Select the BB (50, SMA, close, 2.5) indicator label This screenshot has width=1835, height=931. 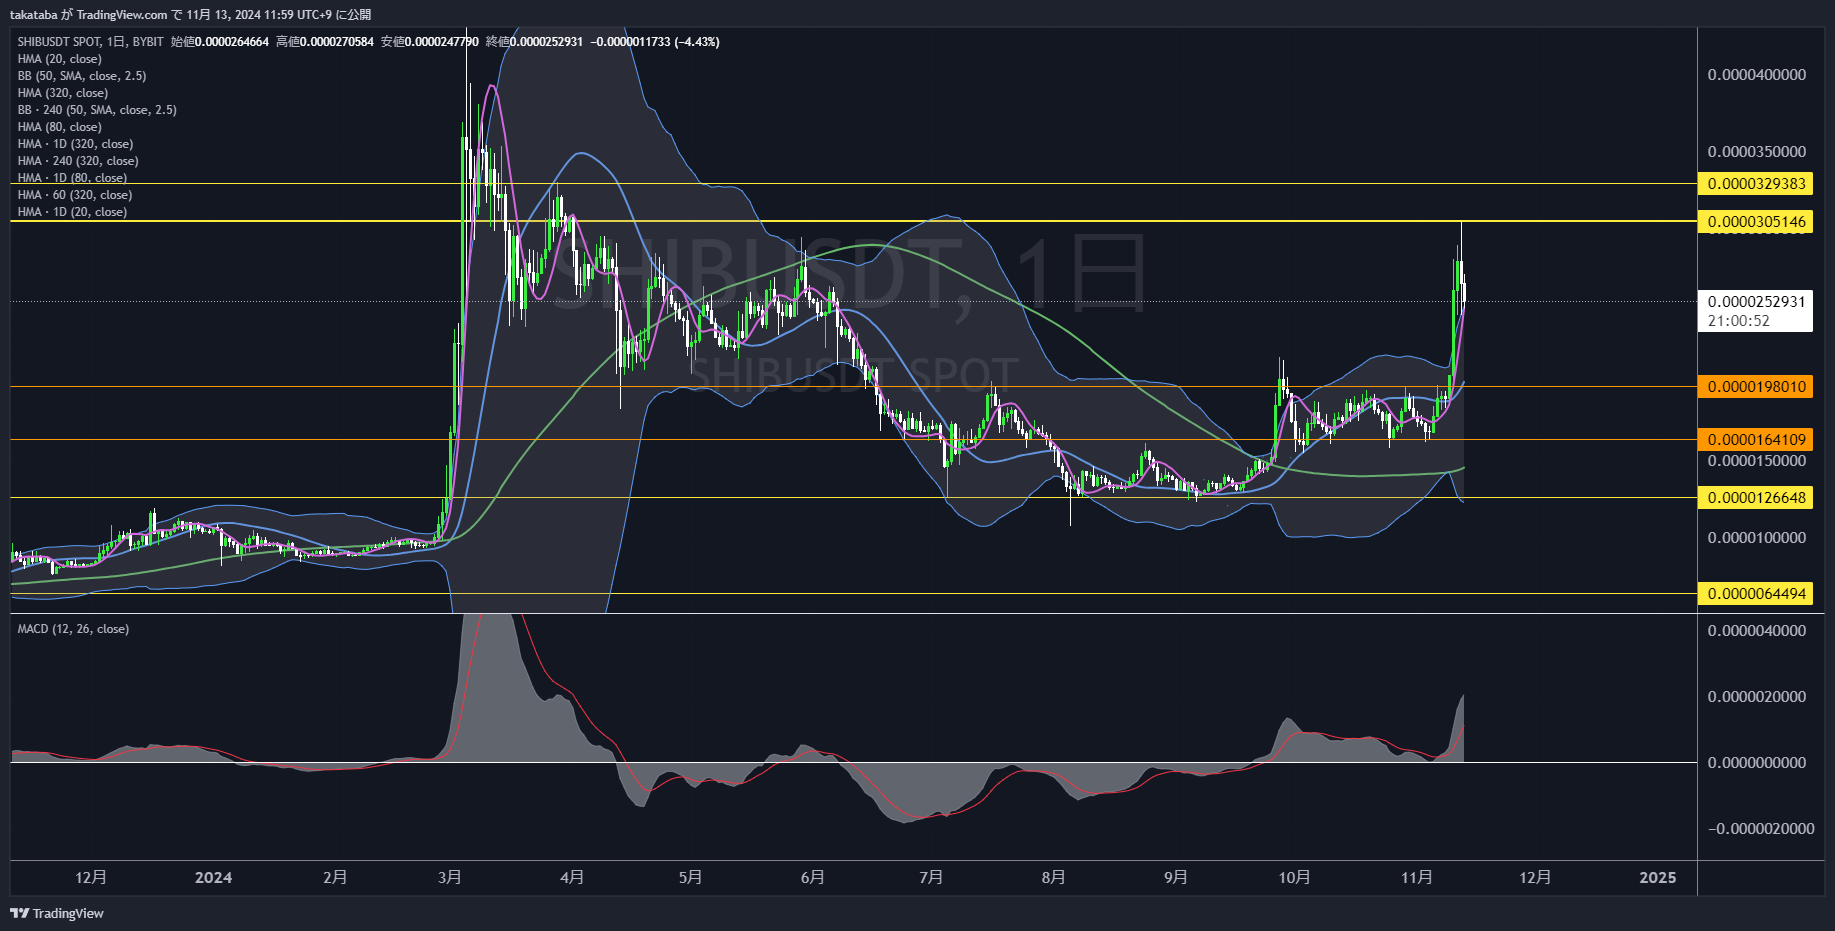[82, 76]
